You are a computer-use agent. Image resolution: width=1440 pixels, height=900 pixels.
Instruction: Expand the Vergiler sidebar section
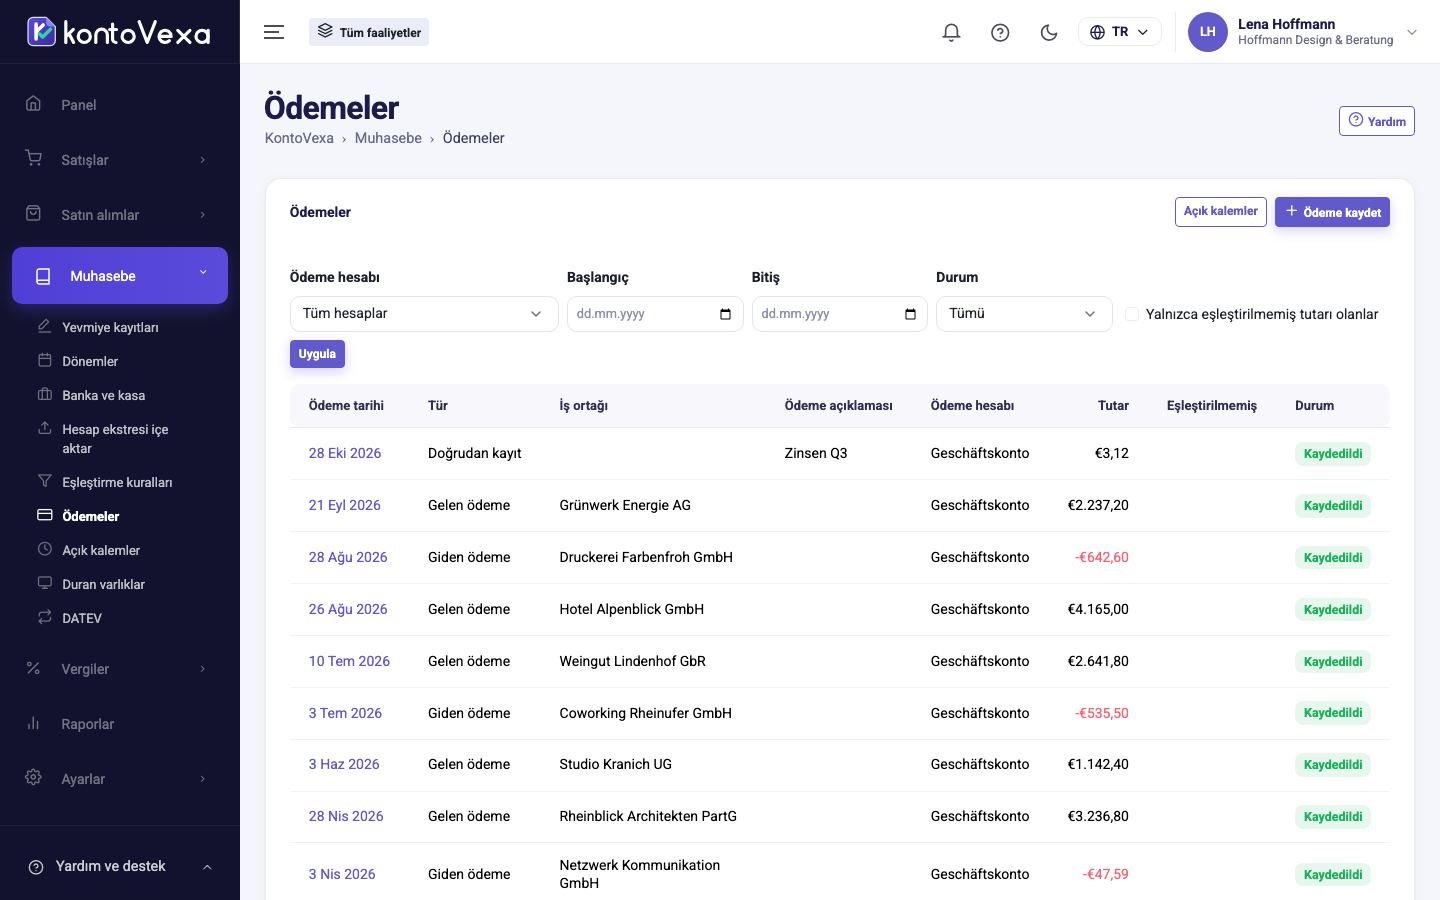coord(120,669)
